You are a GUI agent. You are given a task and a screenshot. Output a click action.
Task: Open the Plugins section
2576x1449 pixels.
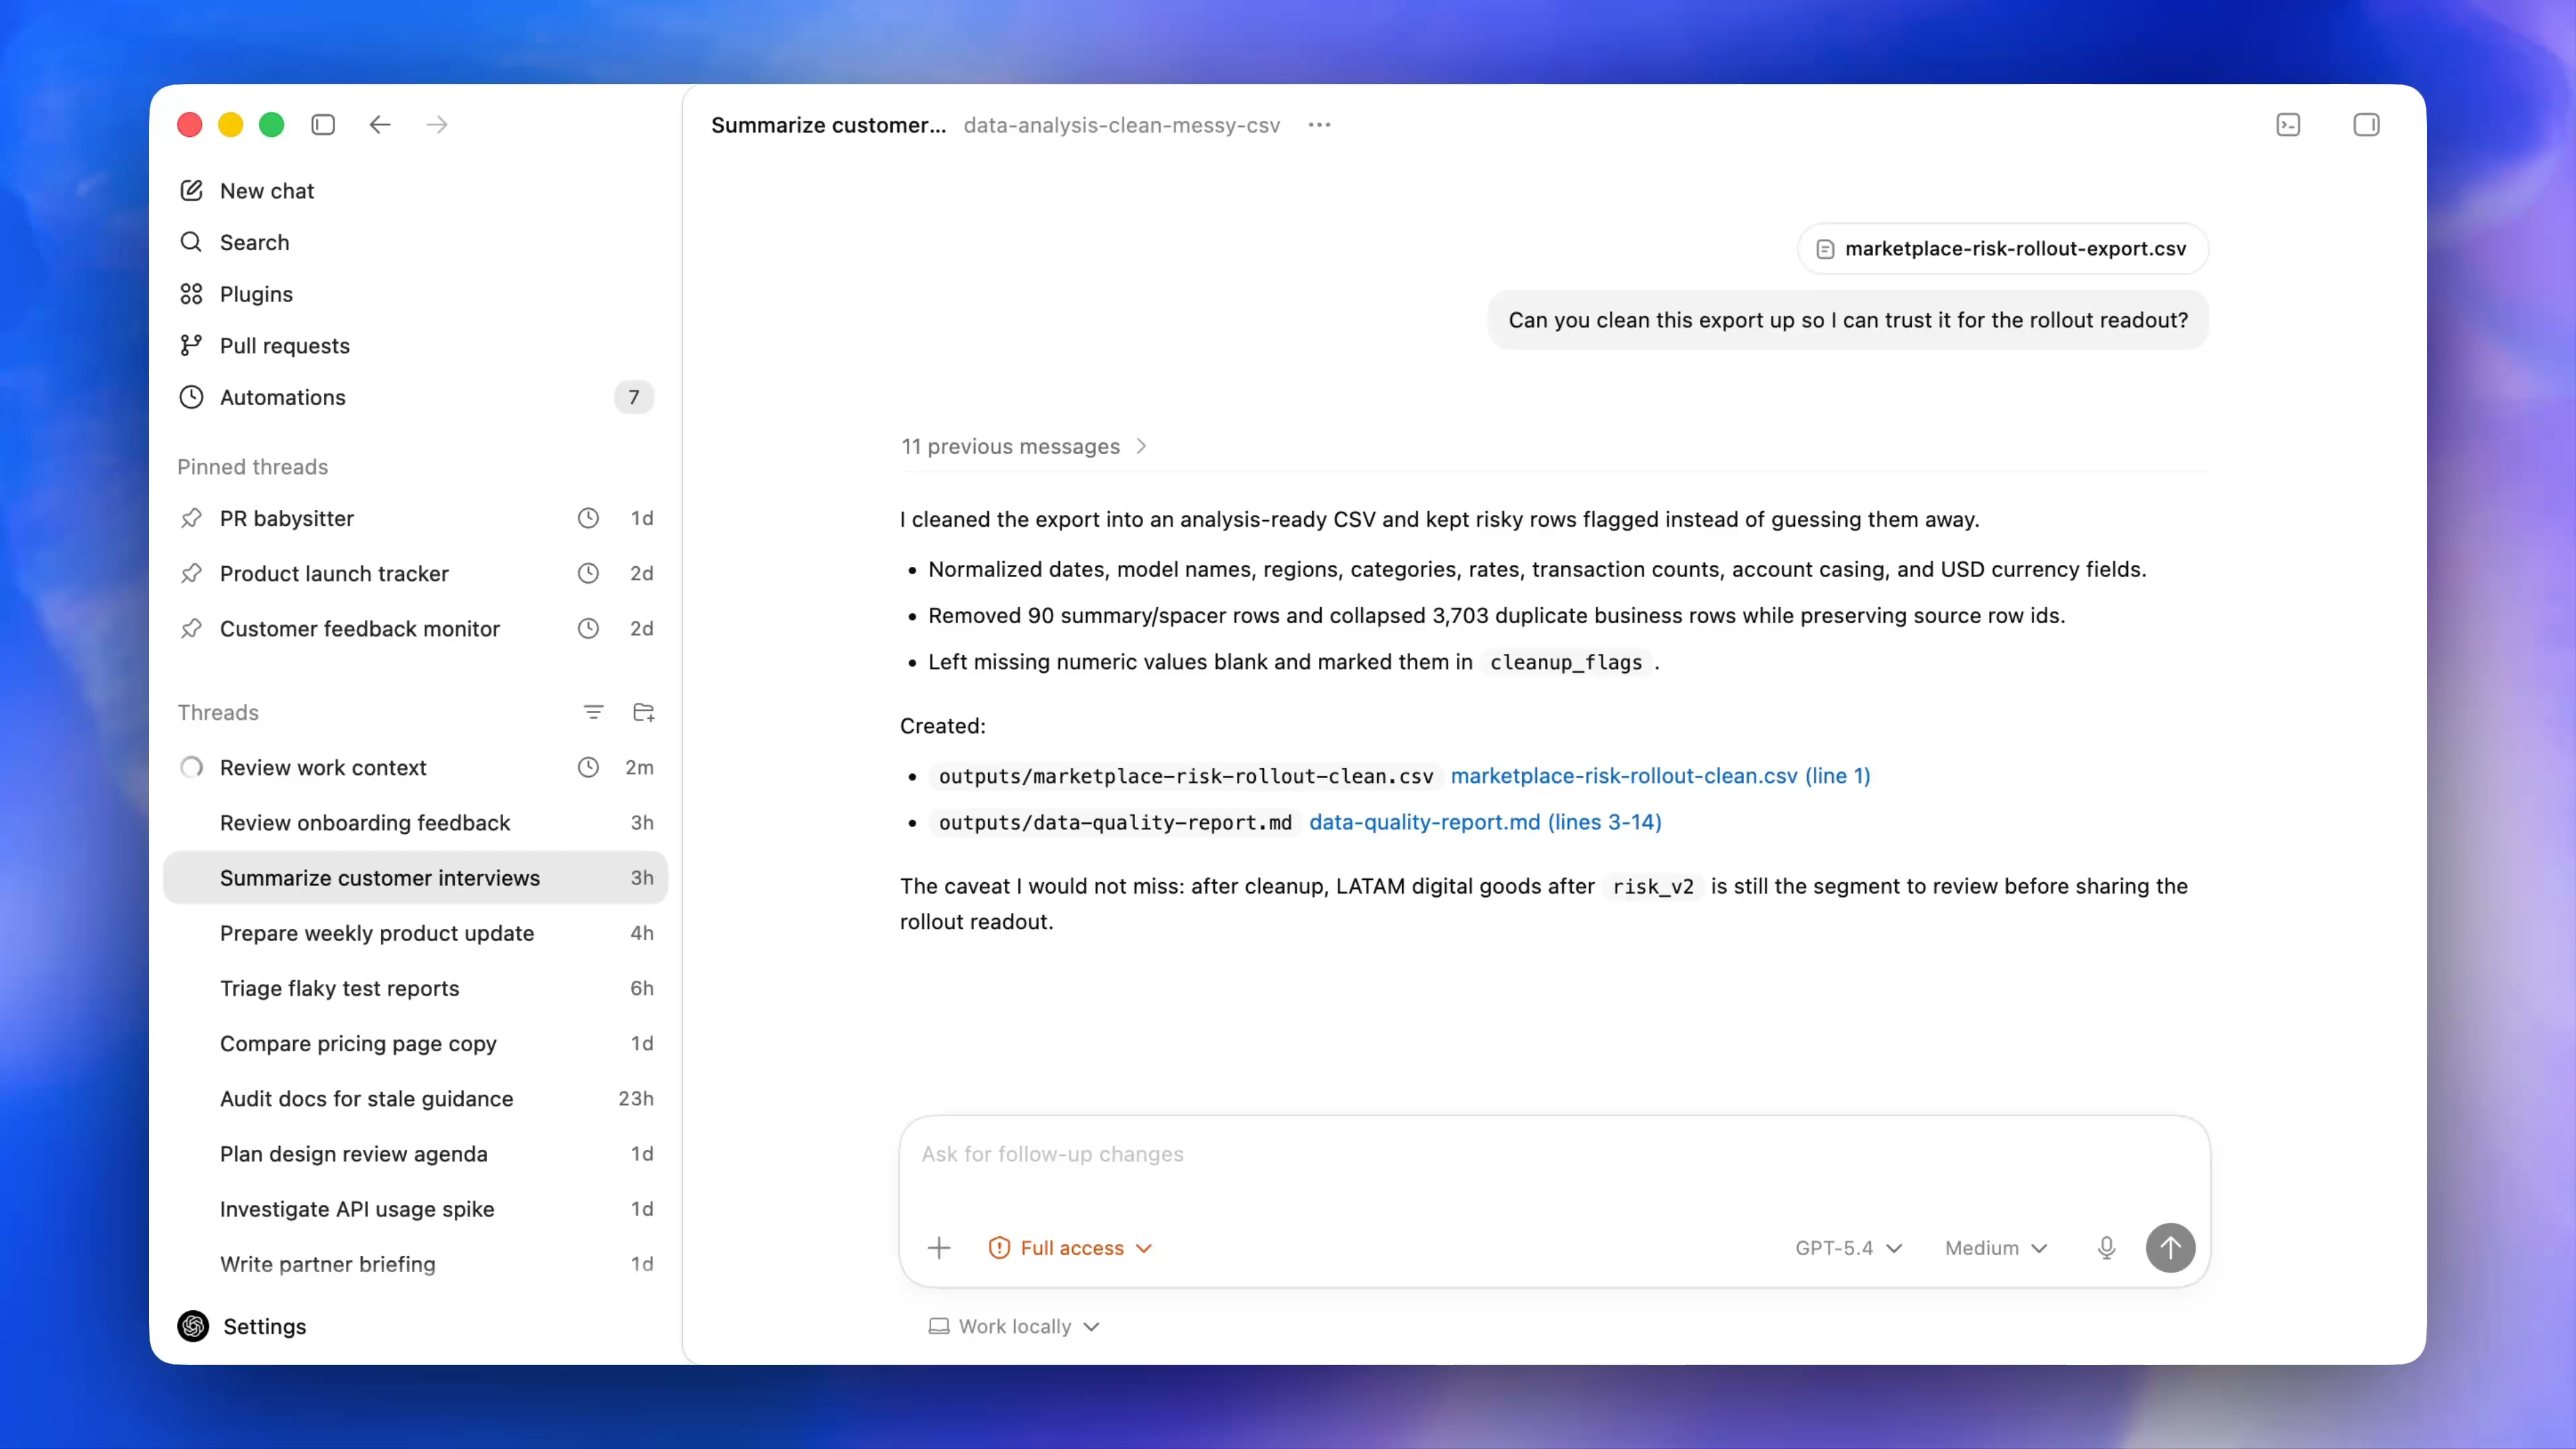(x=415, y=294)
